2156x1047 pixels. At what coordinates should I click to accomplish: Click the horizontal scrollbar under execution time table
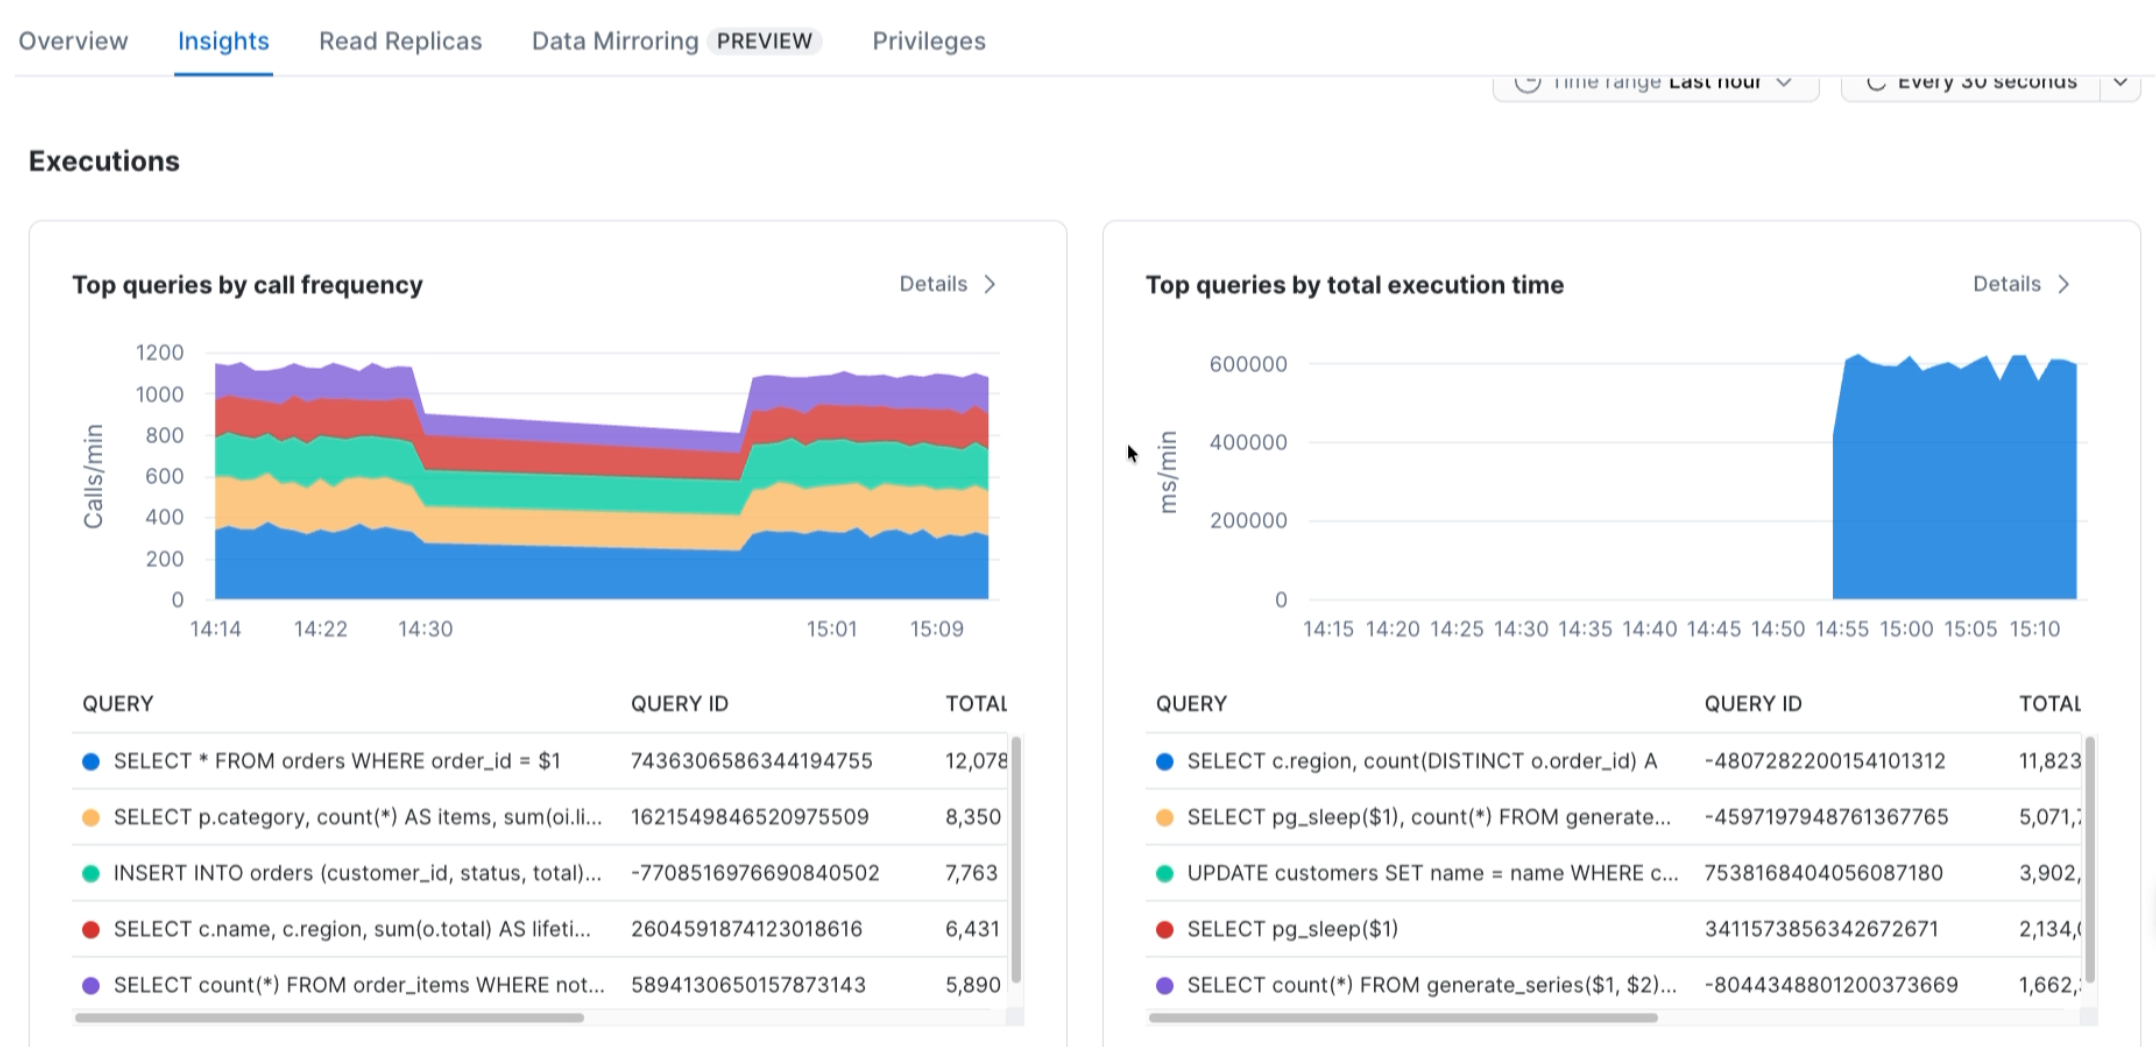(x=1402, y=1018)
